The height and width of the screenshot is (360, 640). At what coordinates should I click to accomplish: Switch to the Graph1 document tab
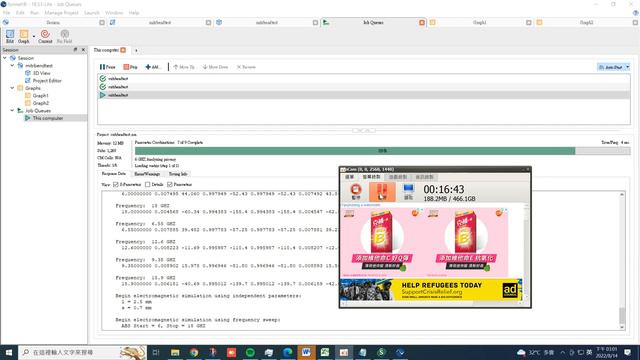tap(480, 22)
